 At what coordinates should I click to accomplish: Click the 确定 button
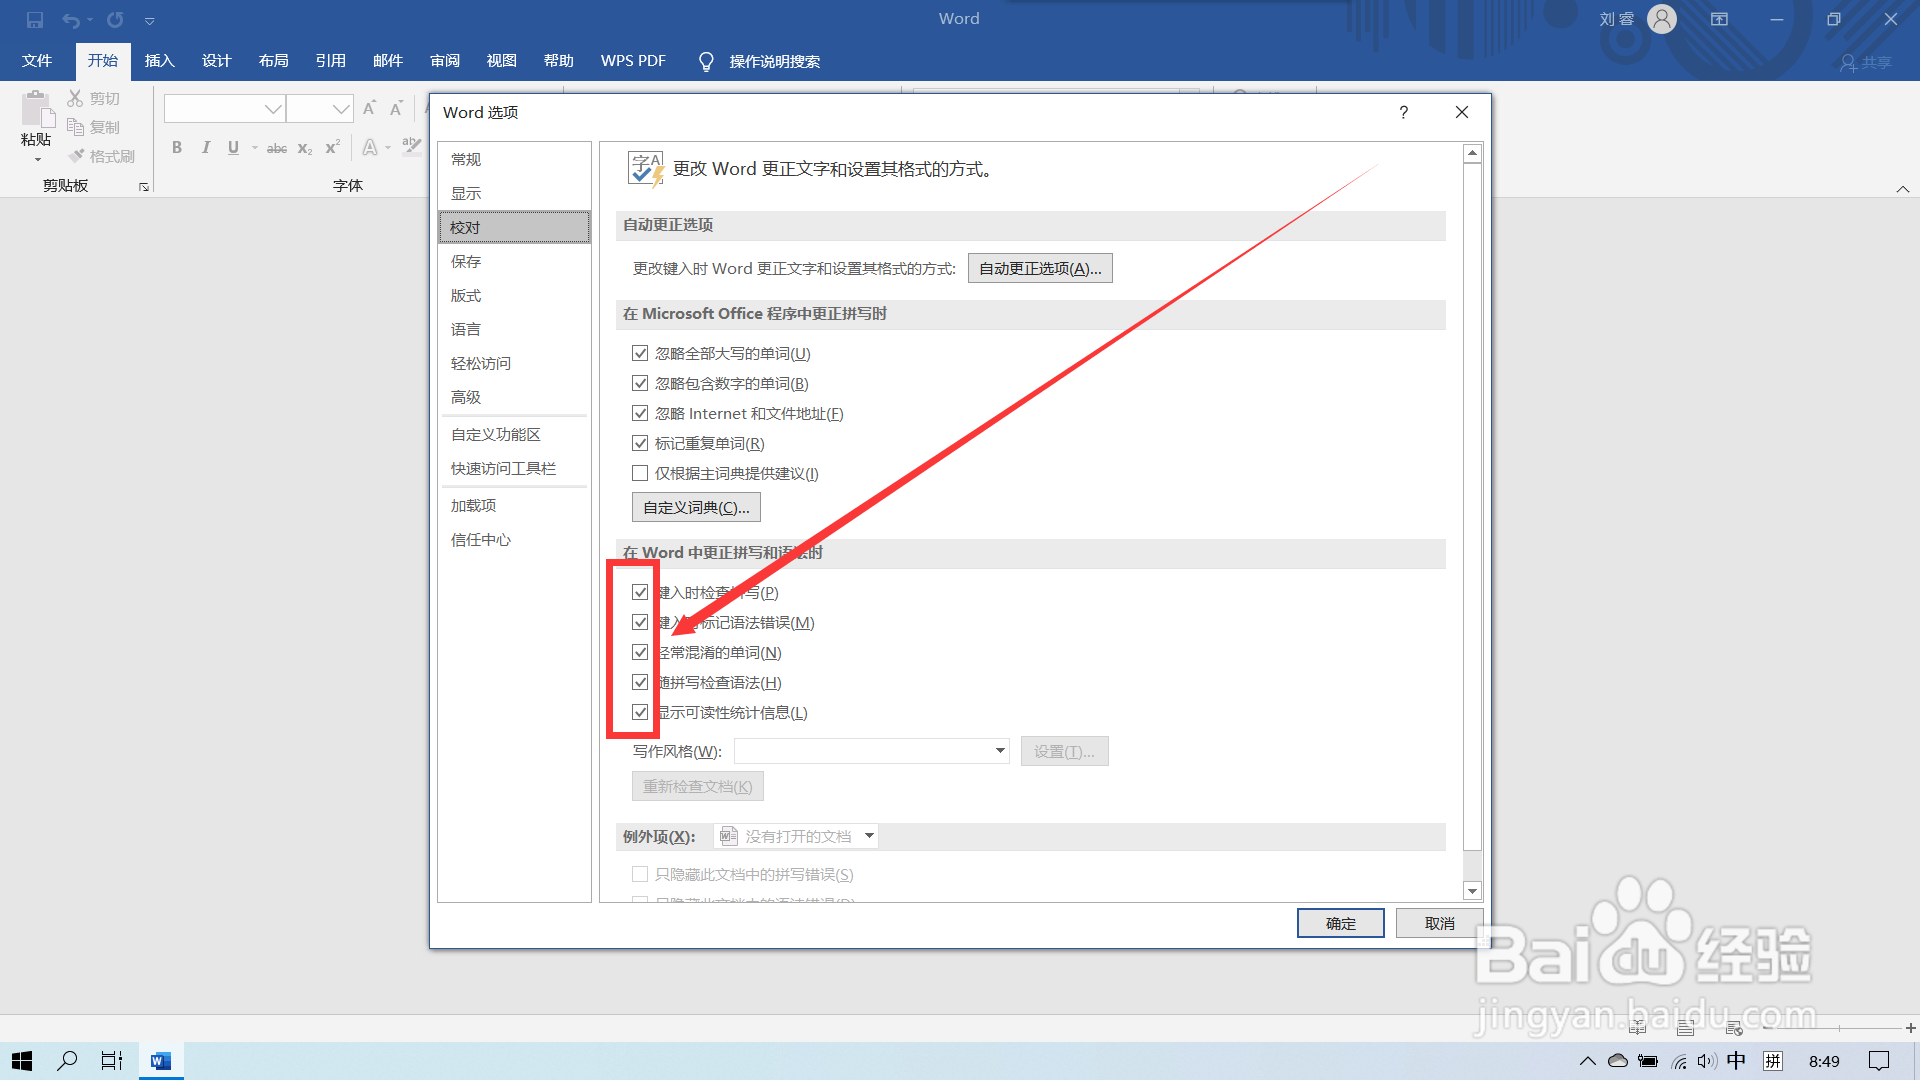[1340, 923]
